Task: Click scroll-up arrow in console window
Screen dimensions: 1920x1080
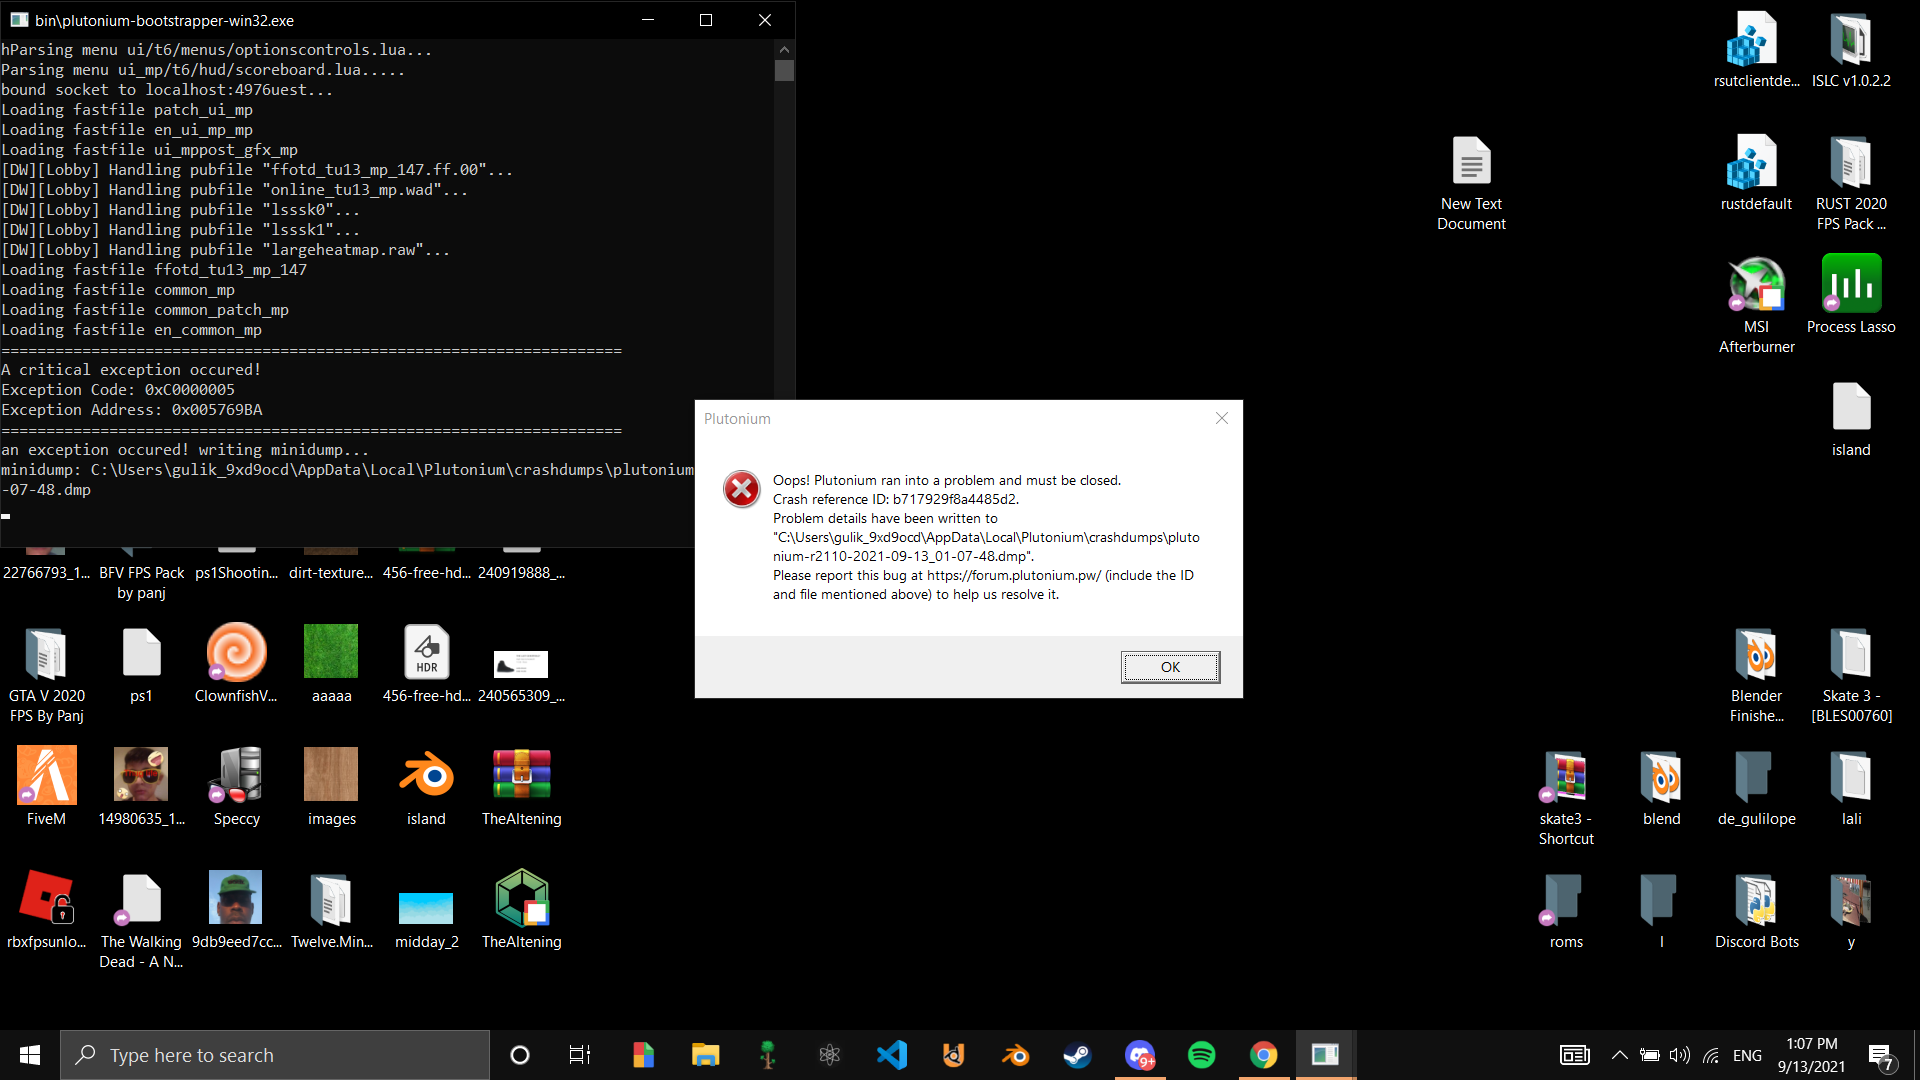Action: click(784, 49)
